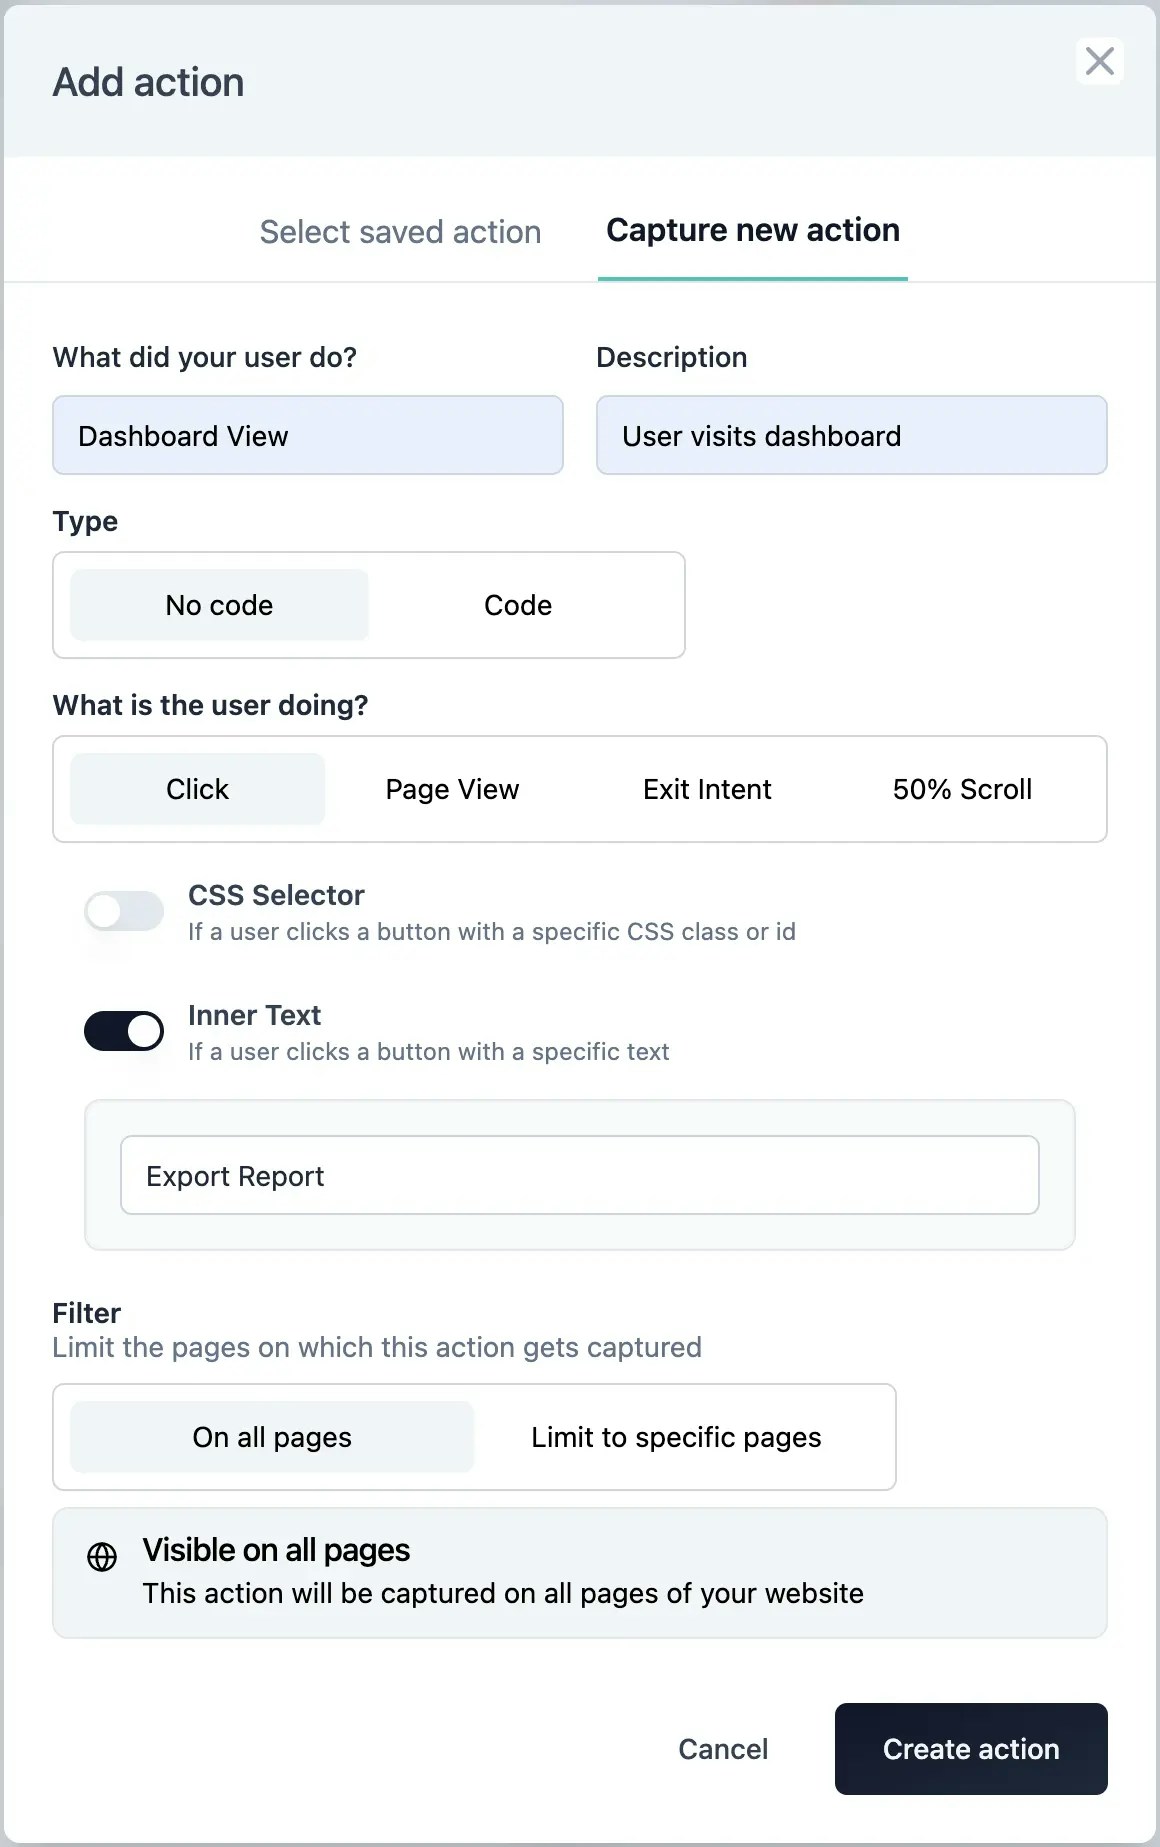Close the Add action dialog
This screenshot has height=1847, width=1160.
1100,61
